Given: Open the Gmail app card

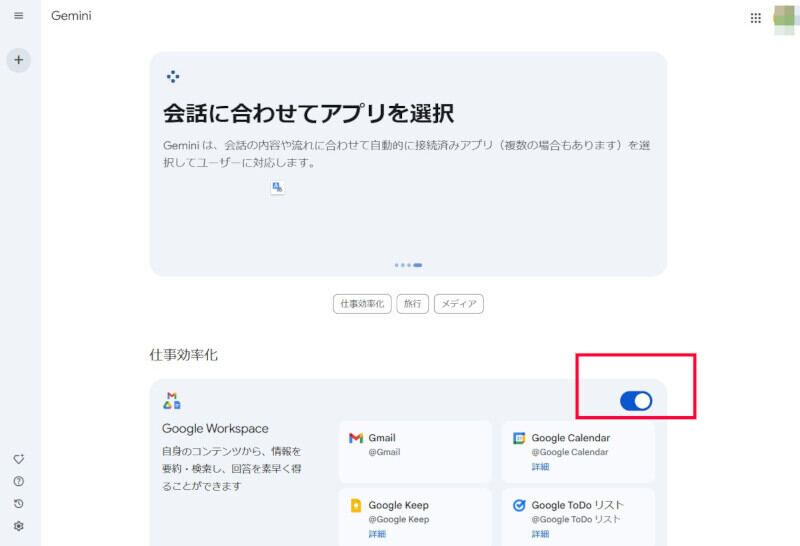Looking at the screenshot, I should (415, 452).
